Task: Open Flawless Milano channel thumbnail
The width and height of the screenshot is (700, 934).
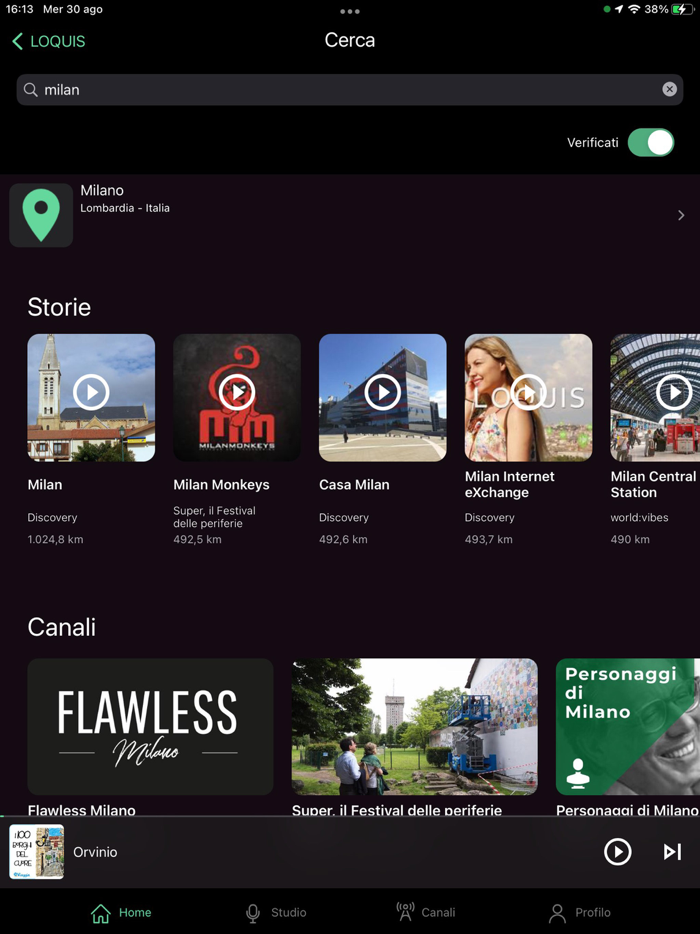Action: (150, 727)
